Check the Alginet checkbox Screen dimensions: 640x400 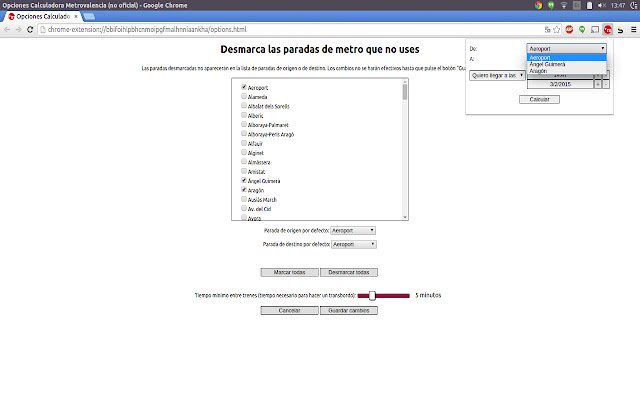click(244, 153)
